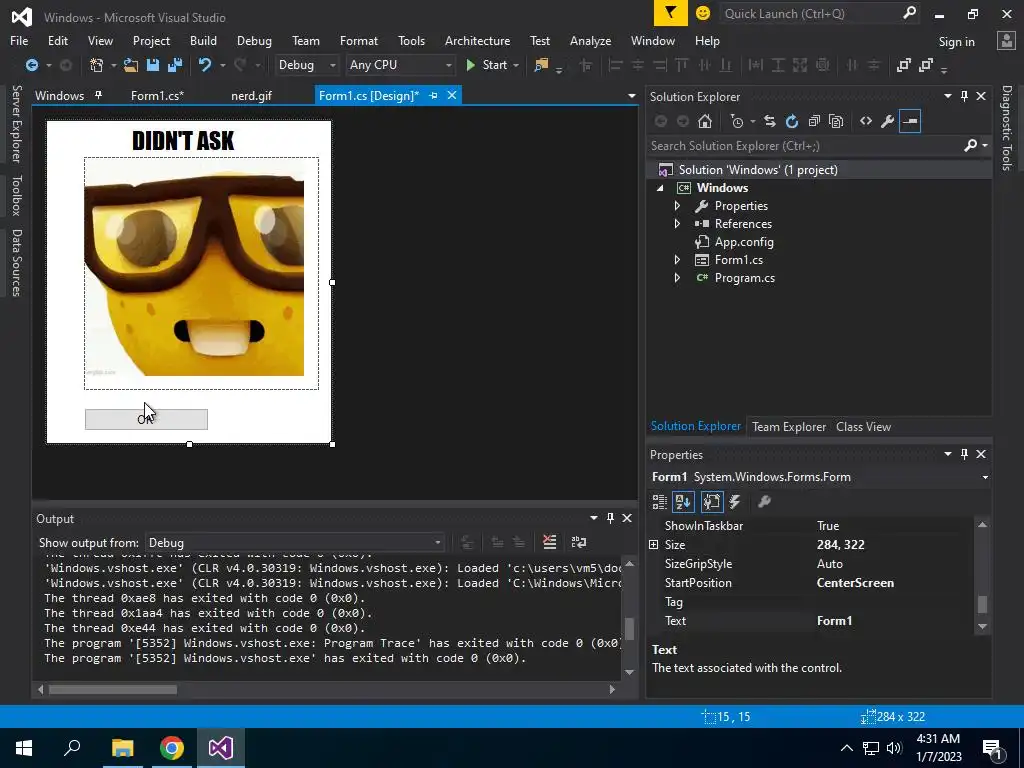Expand the References node
The height and width of the screenshot is (768, 1024).
click(x=677, y=223)
